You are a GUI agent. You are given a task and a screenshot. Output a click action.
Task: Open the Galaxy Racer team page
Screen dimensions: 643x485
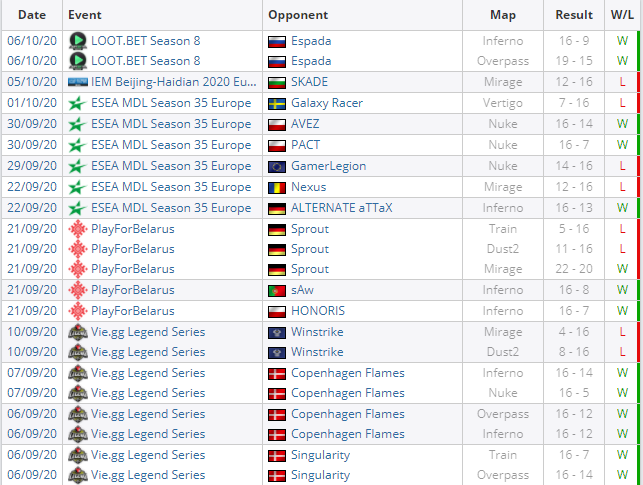tap(327, 103)
